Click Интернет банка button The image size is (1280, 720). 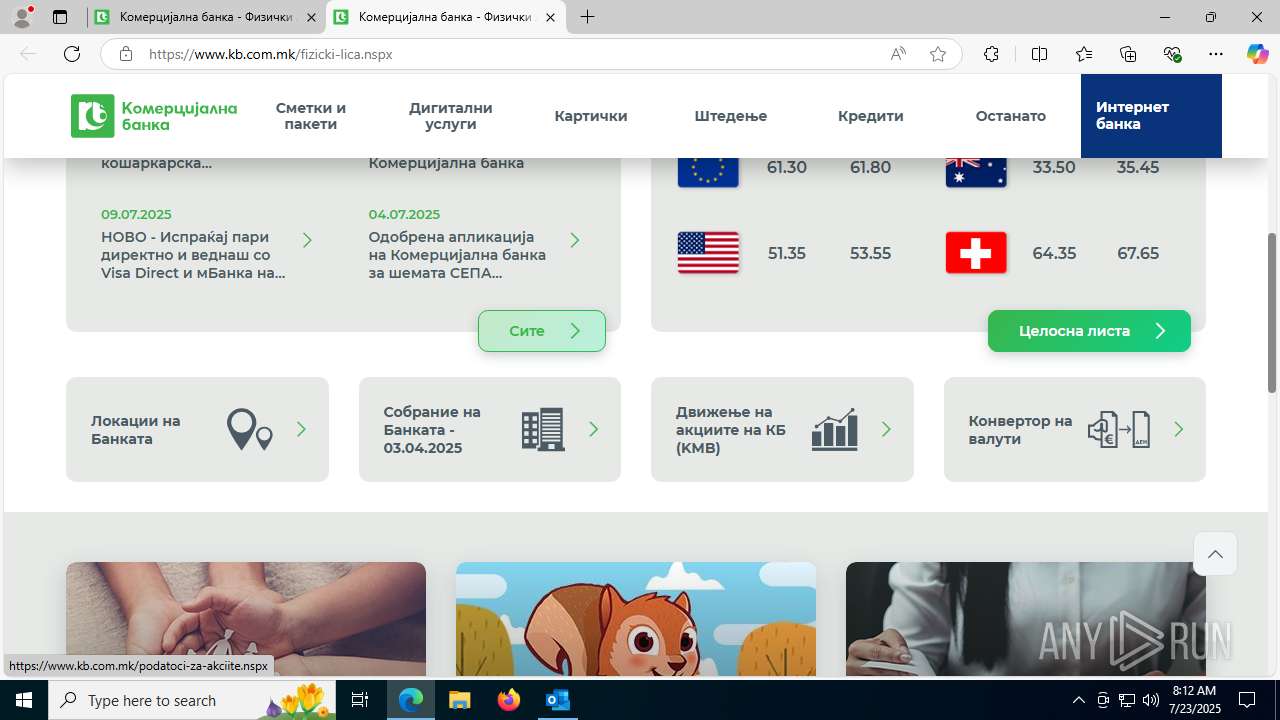[1151, 116]
